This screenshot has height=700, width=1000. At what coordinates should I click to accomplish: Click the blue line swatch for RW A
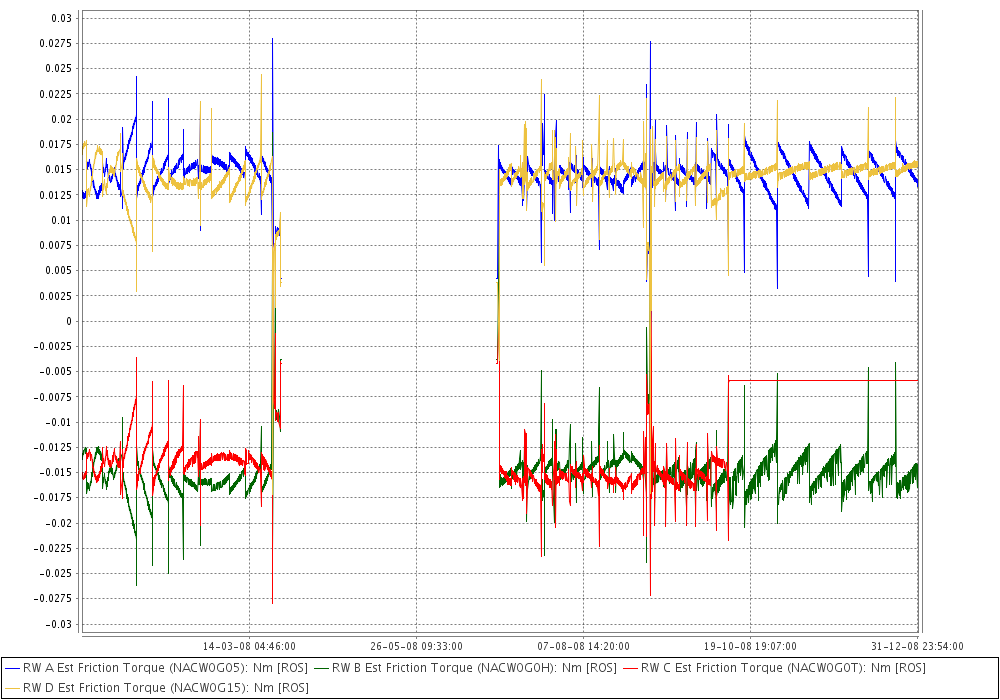[12, 669]
